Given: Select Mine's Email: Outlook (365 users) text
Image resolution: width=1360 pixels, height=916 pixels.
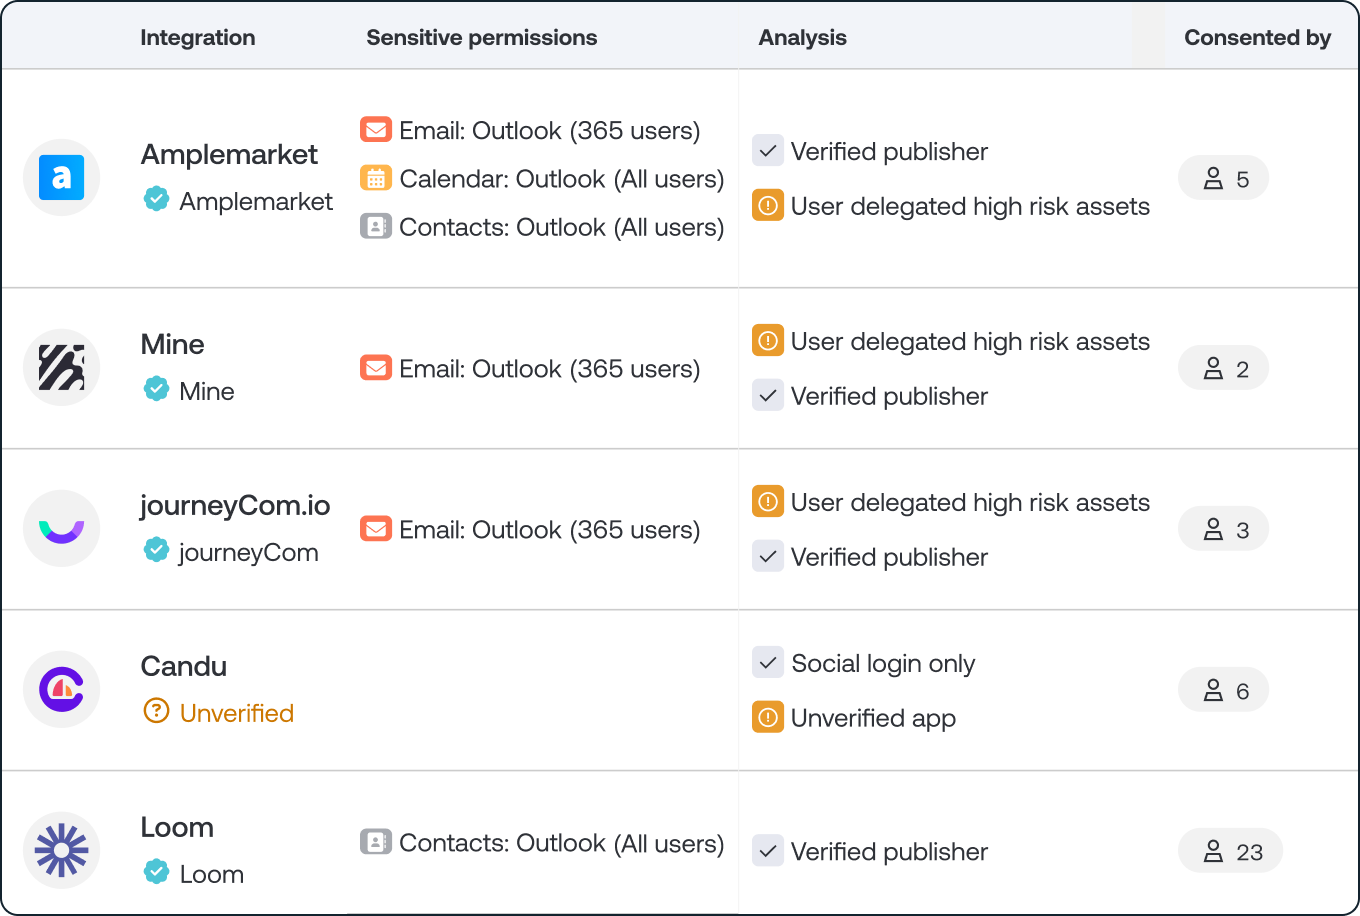Looking at the screenshot, I should (x=550, y=369).
